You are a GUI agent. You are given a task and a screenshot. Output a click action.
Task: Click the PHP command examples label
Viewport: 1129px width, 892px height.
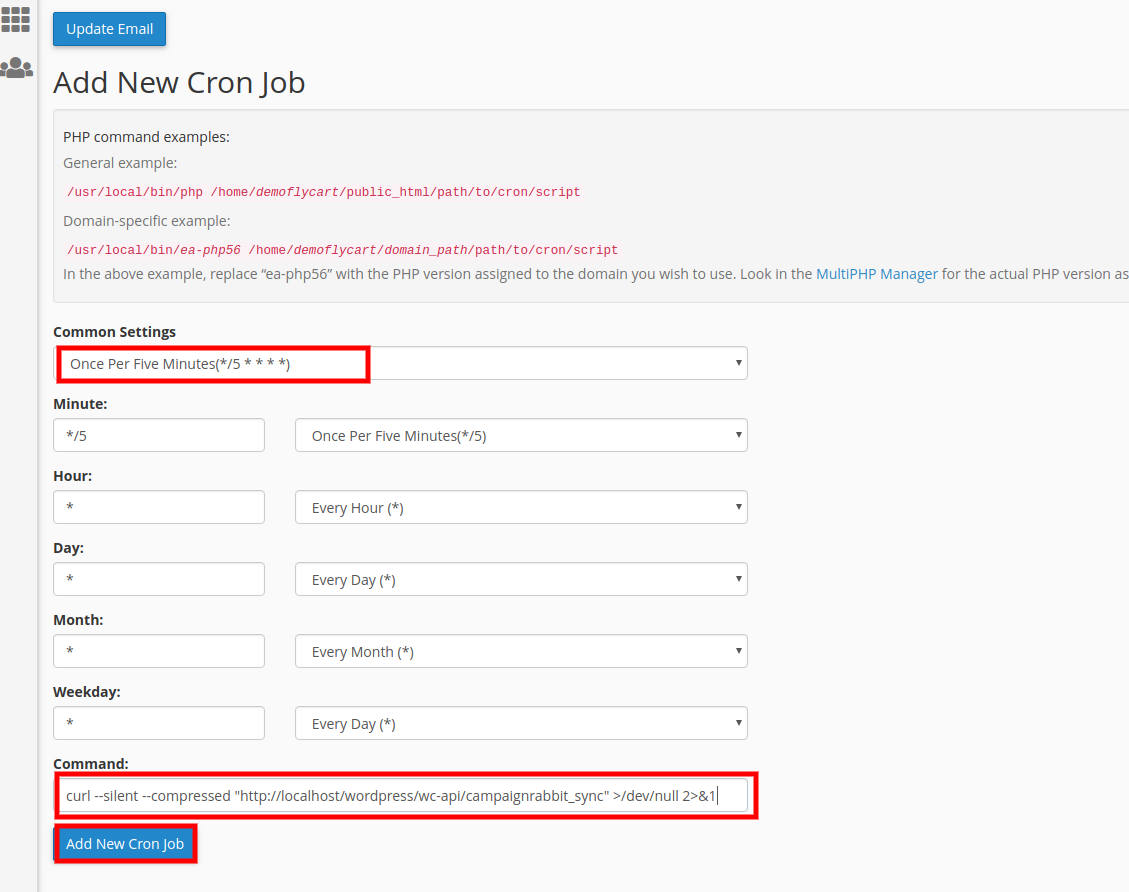coord(146,137)
